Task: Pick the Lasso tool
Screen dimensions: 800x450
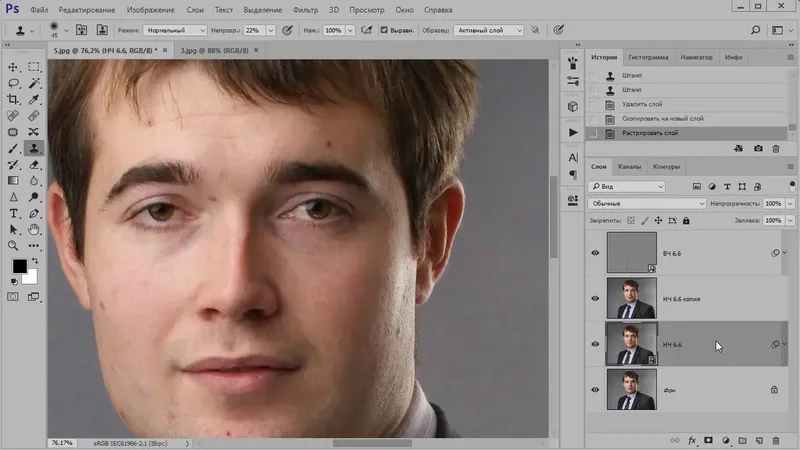Action: [13, 83]
